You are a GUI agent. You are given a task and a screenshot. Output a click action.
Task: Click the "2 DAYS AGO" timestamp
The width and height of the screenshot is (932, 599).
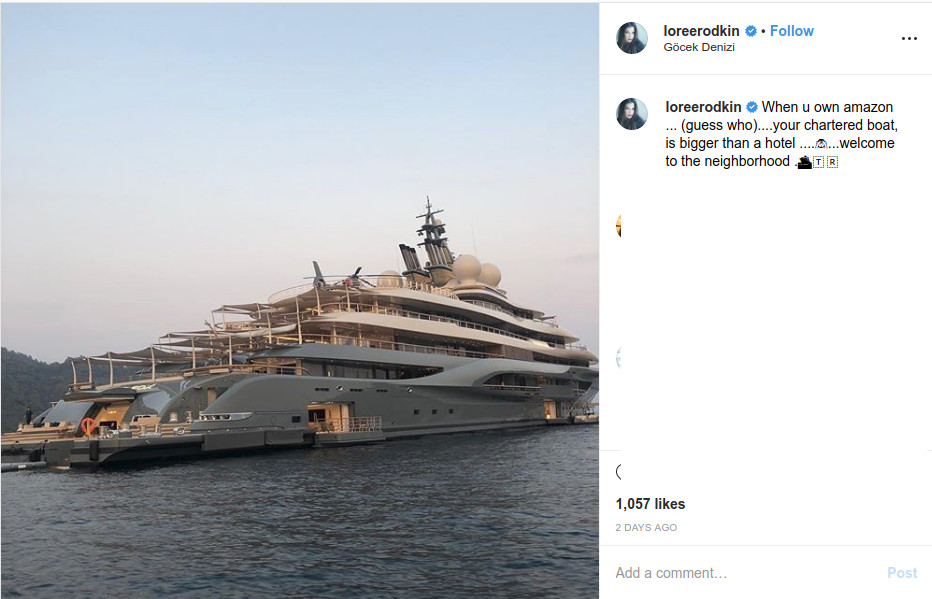coord(646,527)
